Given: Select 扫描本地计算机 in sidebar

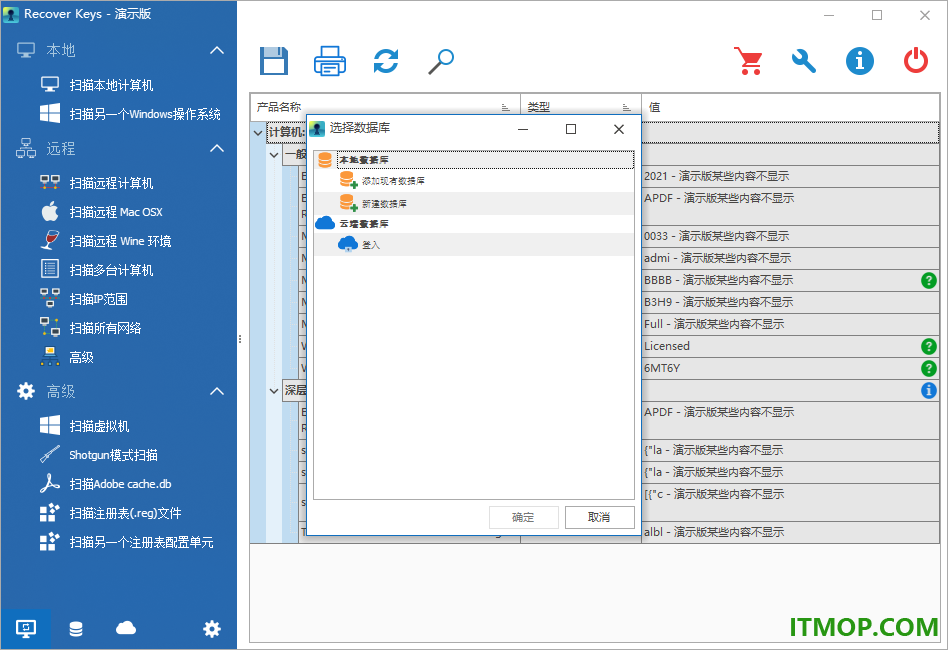Looking at the screenshot, I should coord(111,85).
